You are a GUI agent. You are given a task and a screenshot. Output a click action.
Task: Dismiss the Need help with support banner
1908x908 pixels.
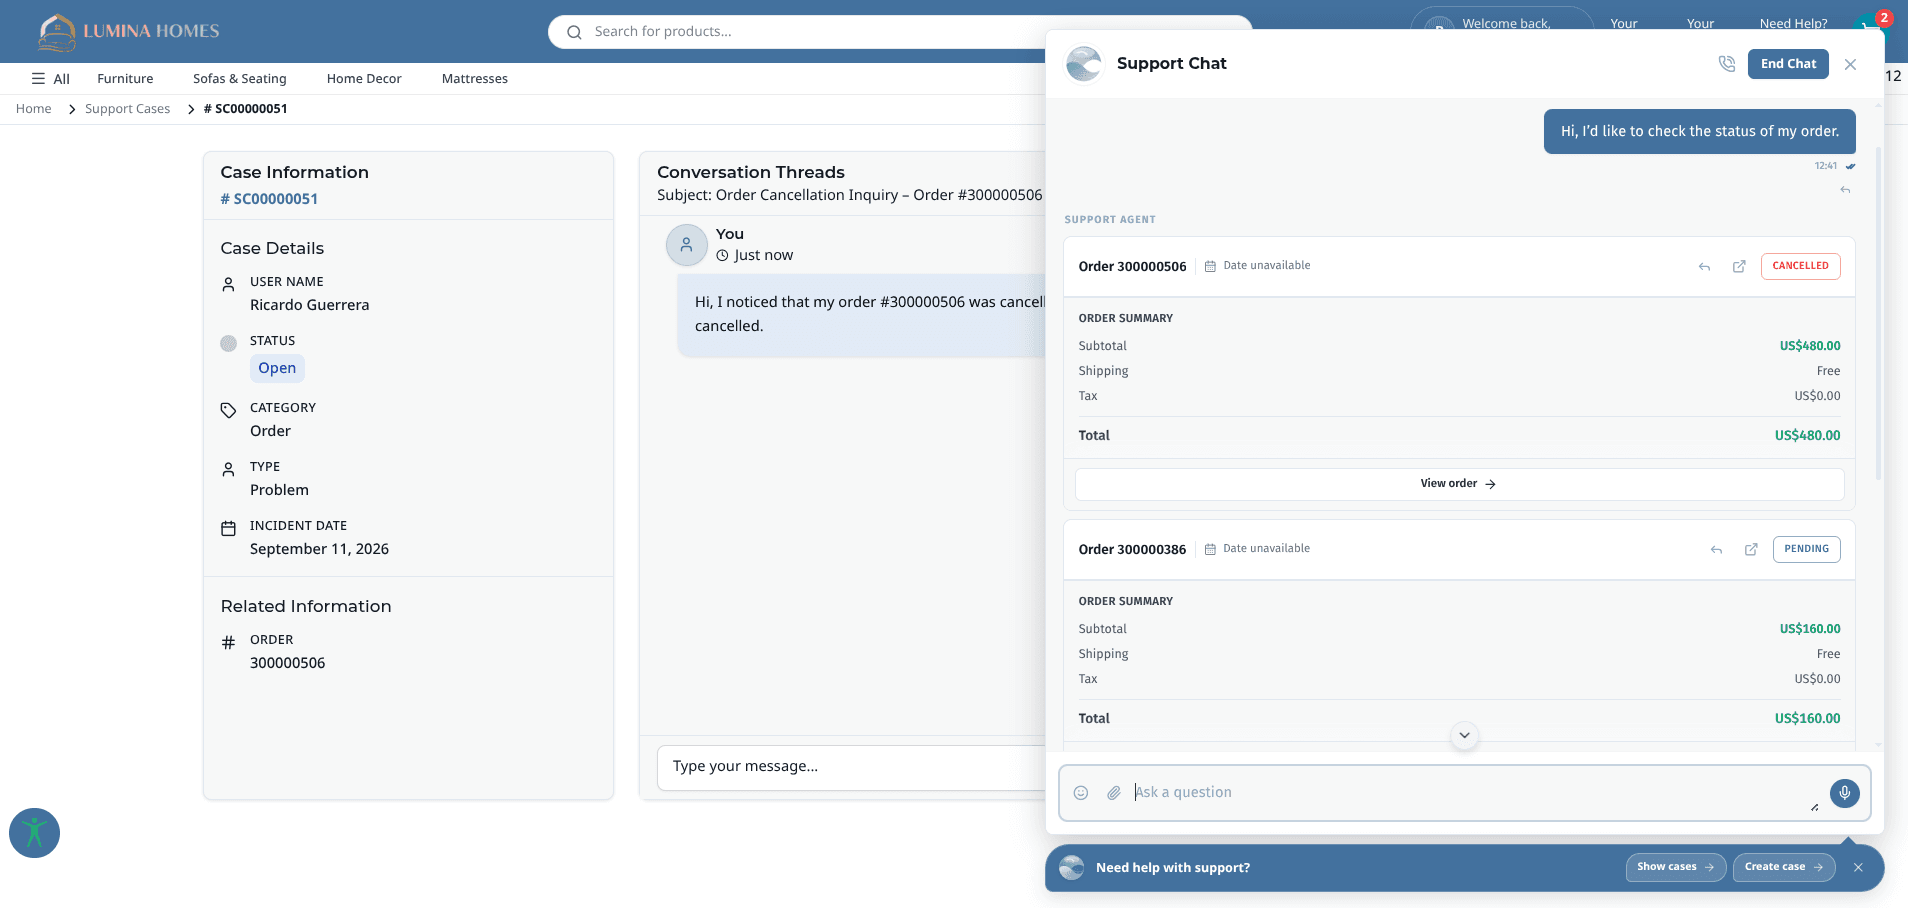point(1858,868)
